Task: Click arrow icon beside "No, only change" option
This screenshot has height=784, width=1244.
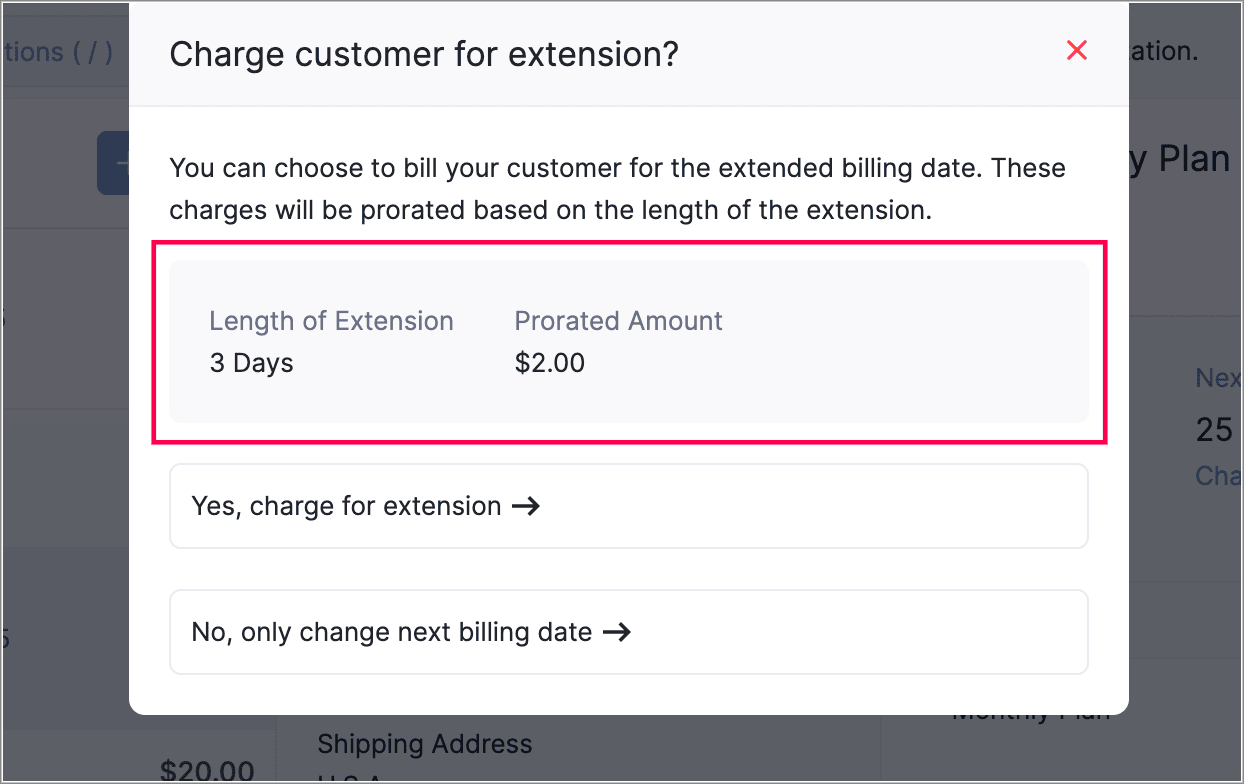Action: pyautogui.click(x=617, y=632)
